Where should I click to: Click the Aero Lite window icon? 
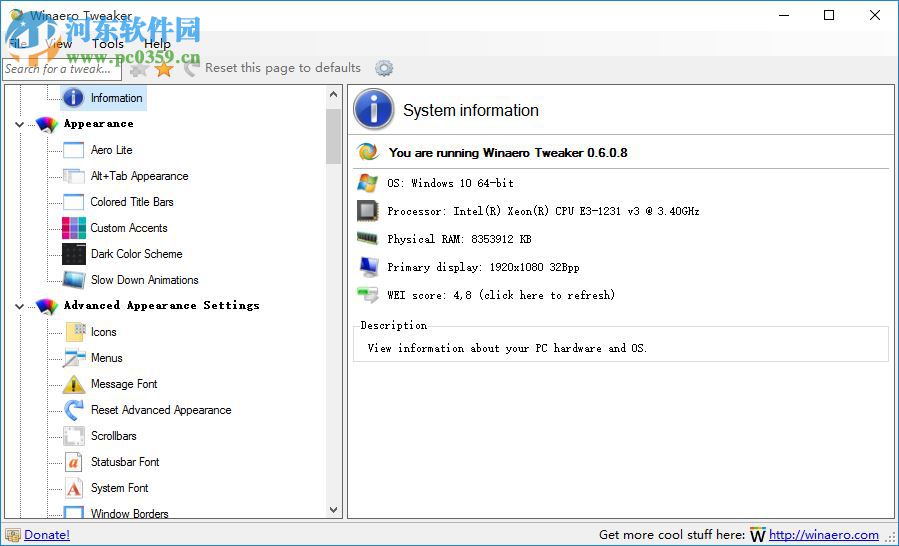tap(73, 150)
